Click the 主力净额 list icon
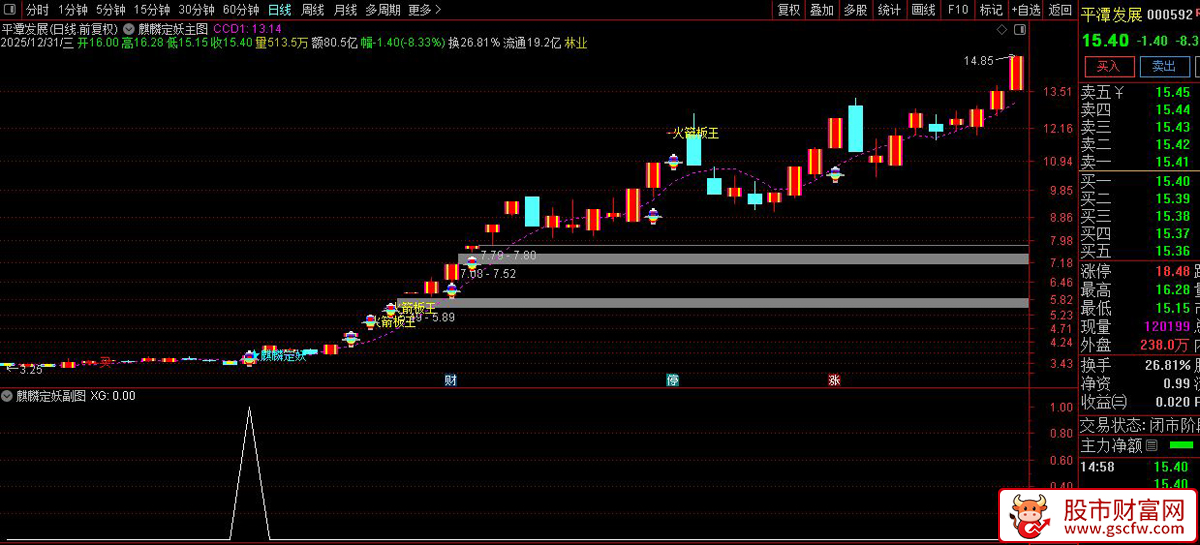 coord(1151,445)
